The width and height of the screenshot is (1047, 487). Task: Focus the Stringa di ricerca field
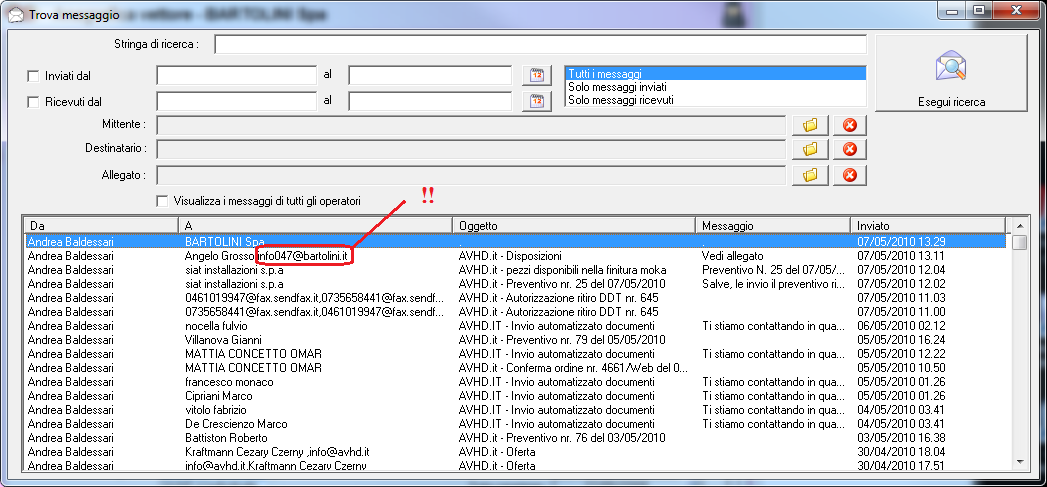point(540,44)
